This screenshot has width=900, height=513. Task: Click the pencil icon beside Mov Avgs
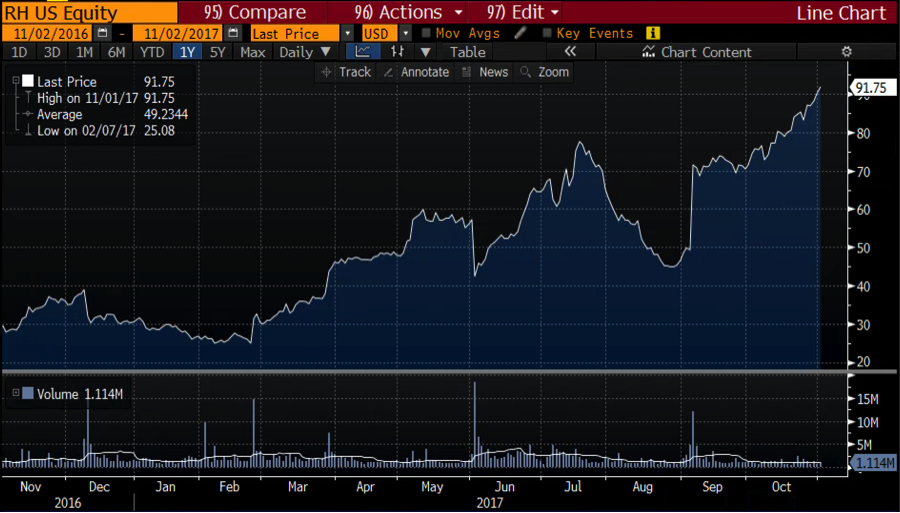[x=521, y=33]
